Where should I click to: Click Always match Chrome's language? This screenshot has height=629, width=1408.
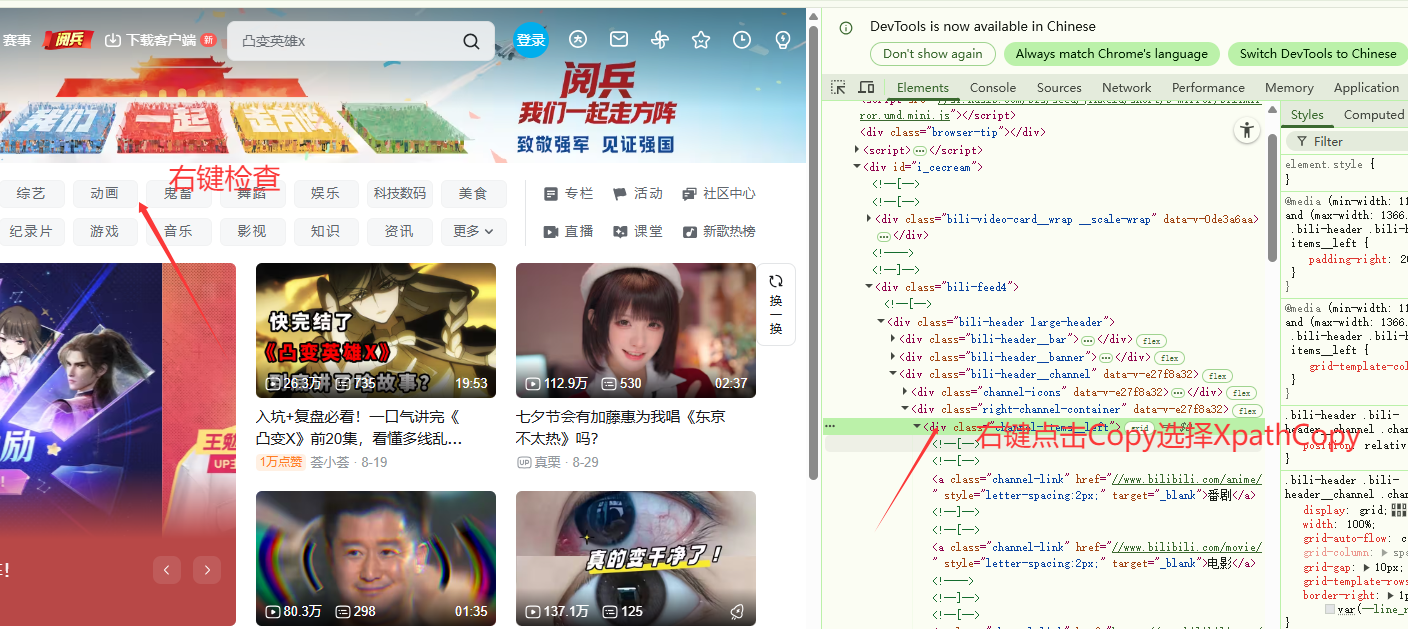[1112, 54]
